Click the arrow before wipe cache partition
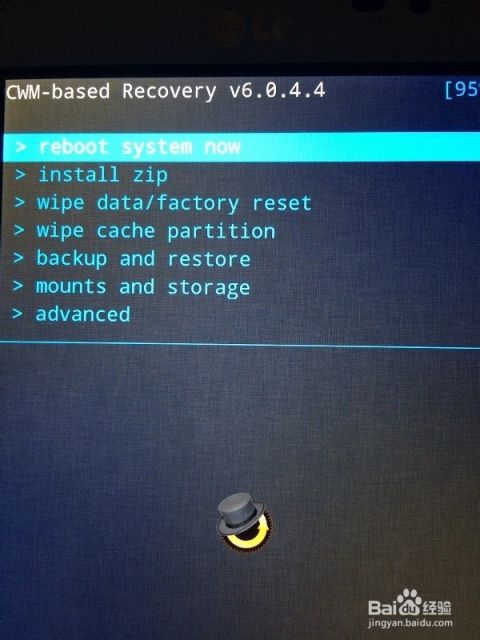This screenshot has width=480, height=640. coord(19,230)
